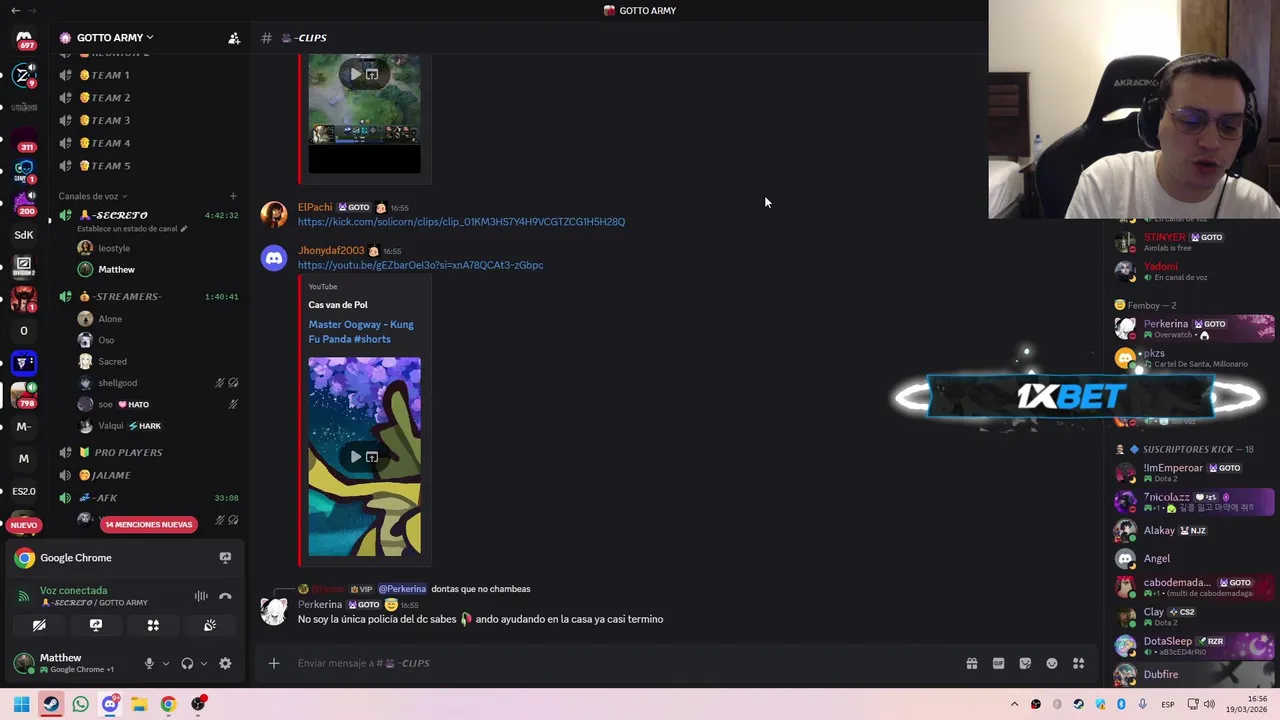
Task: Play the top embedded video clip
Action: tap(355, 74)
